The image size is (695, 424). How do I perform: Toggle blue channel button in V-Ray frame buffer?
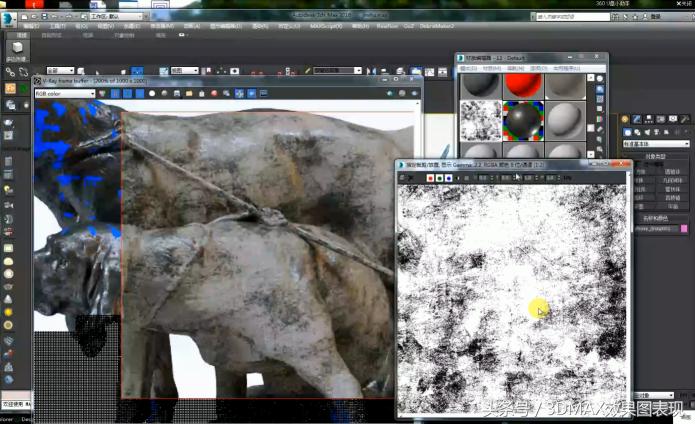[140, 93]
